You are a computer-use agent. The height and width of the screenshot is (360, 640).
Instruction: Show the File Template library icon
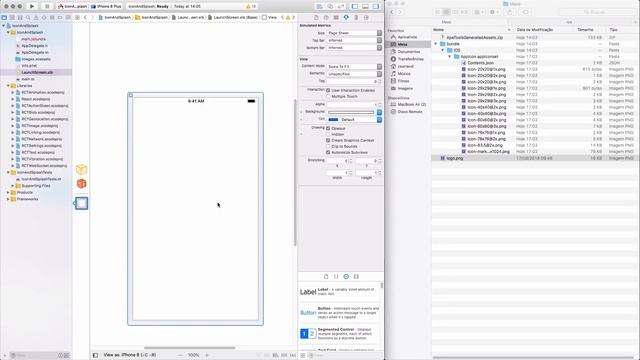pos(326,276)
